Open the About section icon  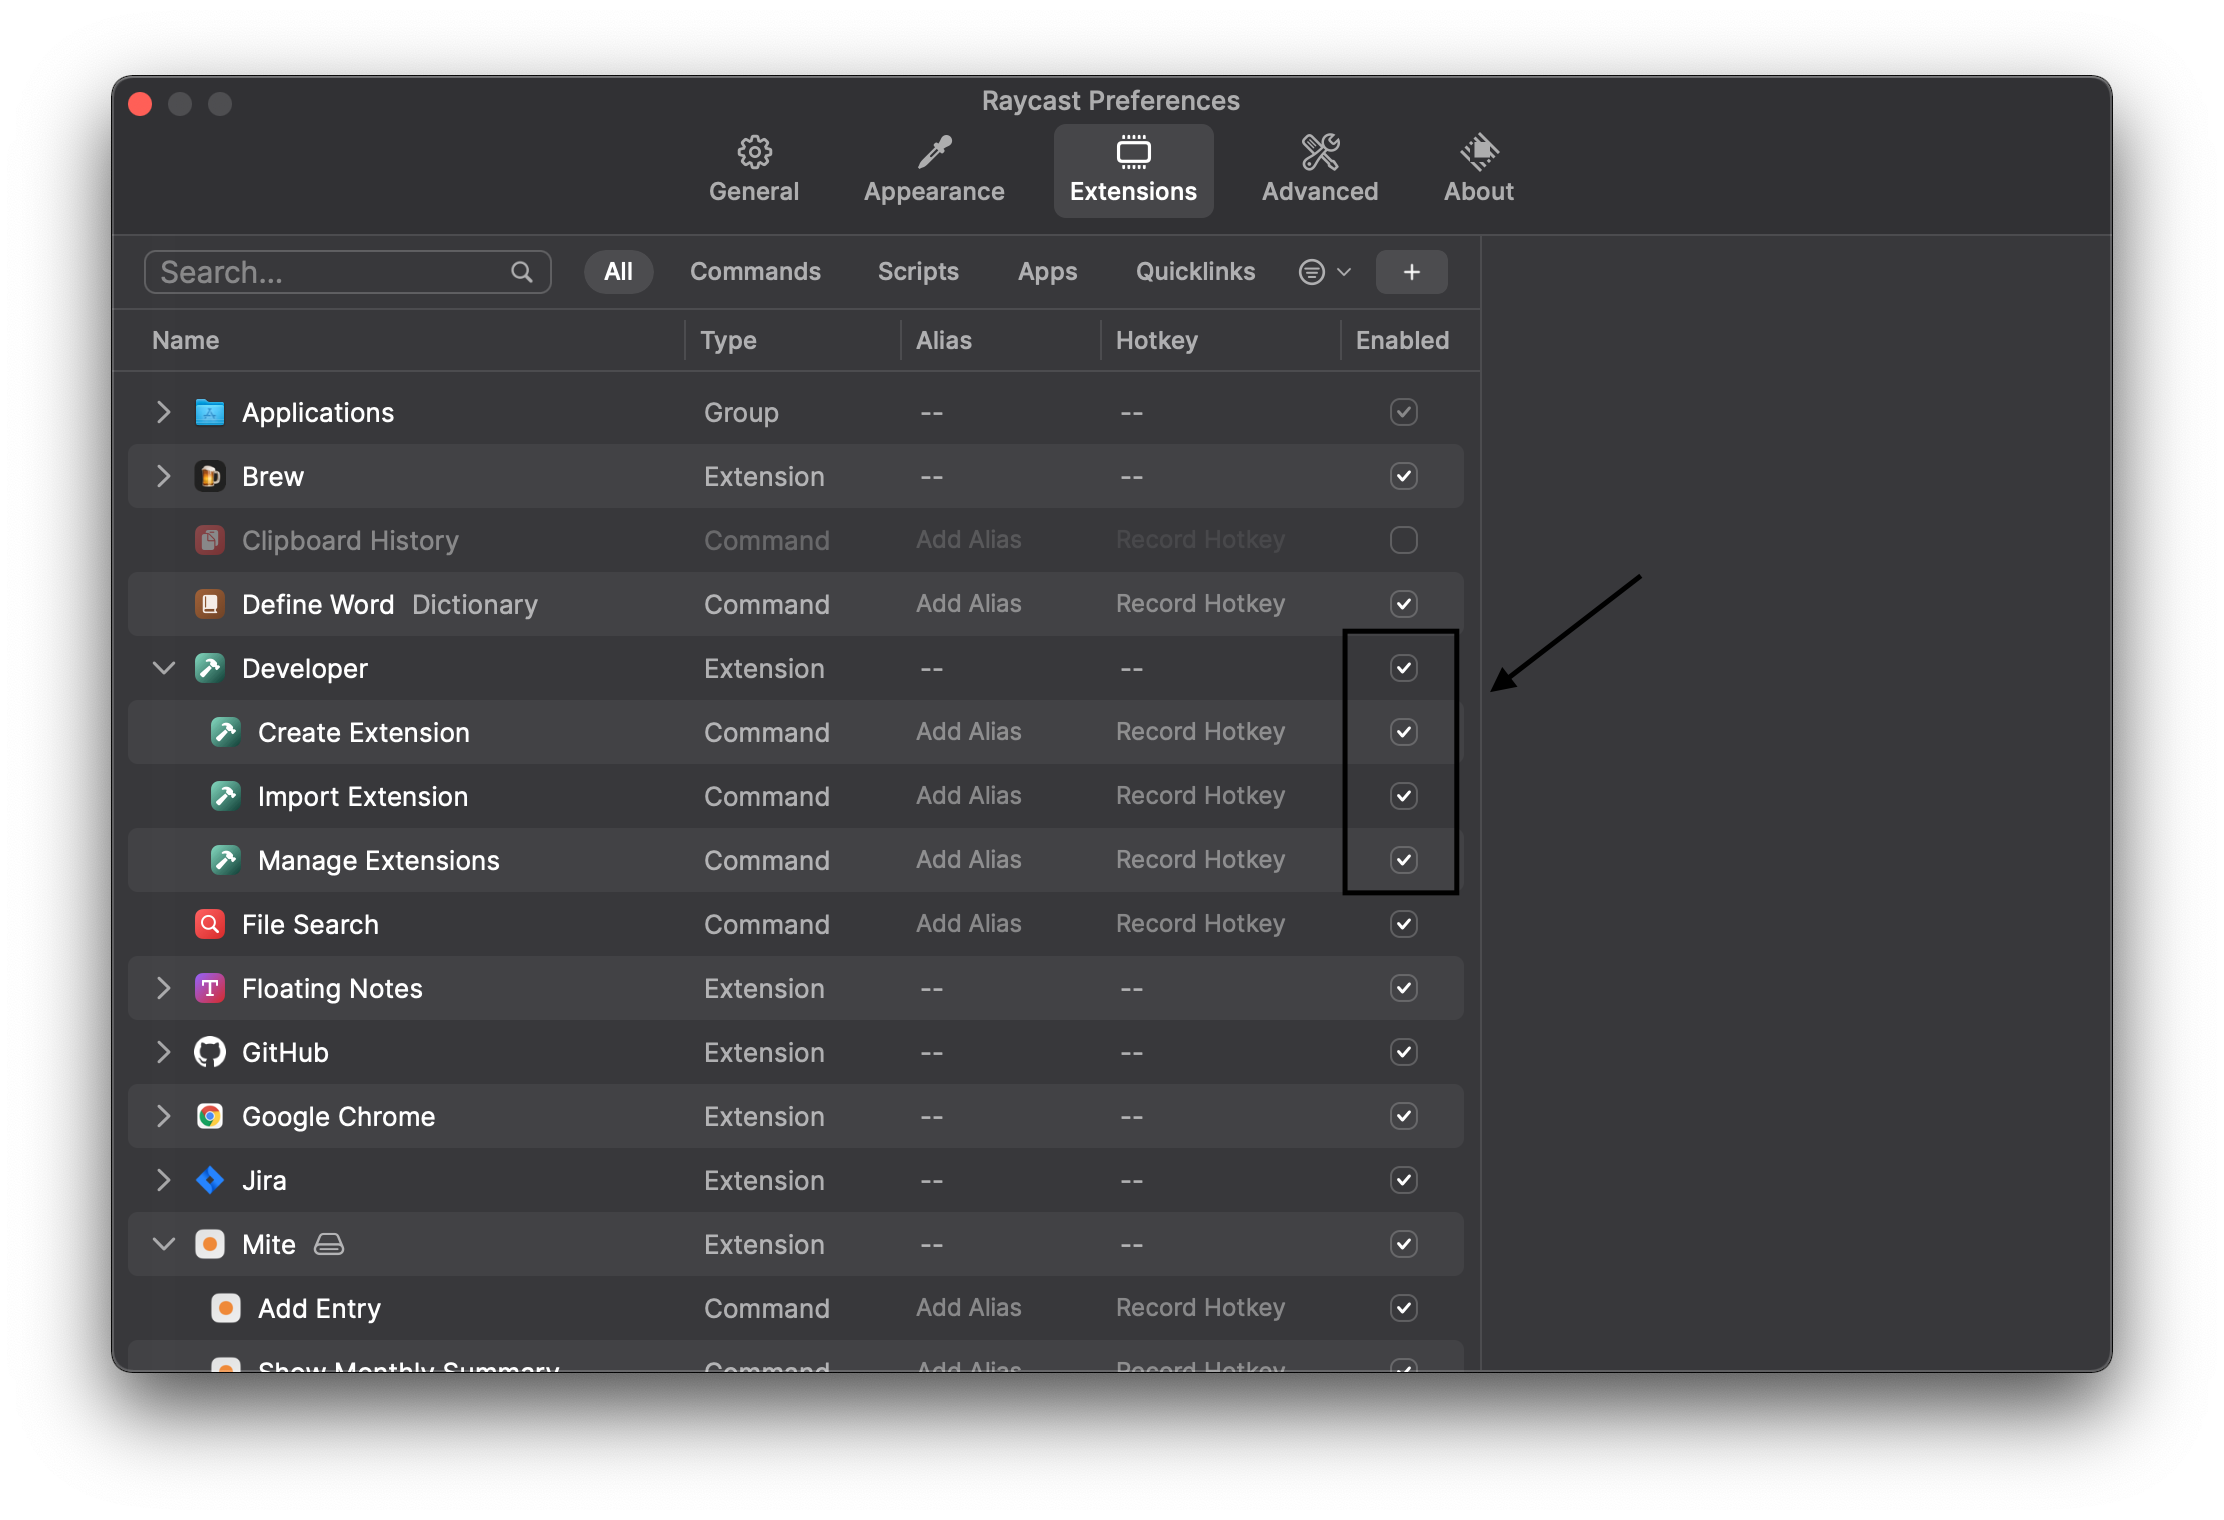(1478, 152)
